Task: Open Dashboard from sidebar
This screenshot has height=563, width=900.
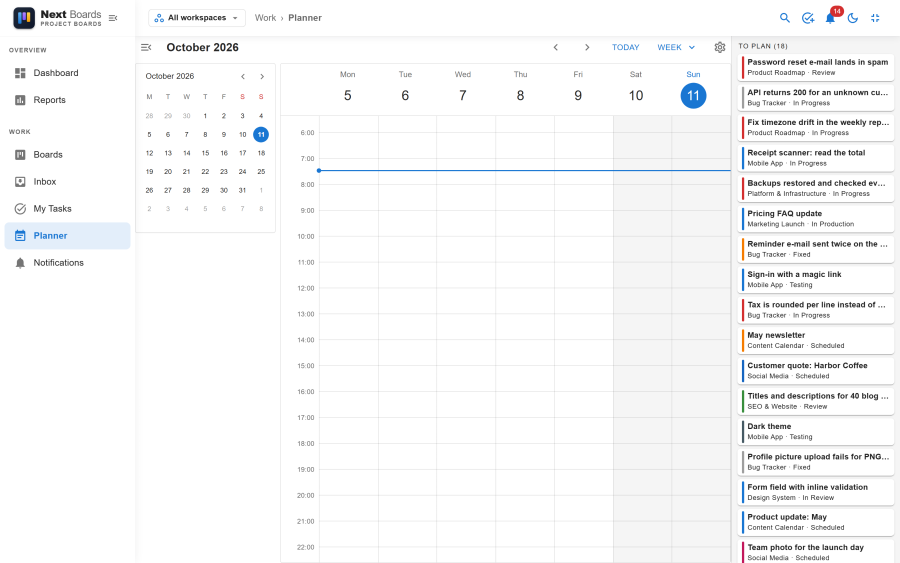Action: tap(68, 73)
